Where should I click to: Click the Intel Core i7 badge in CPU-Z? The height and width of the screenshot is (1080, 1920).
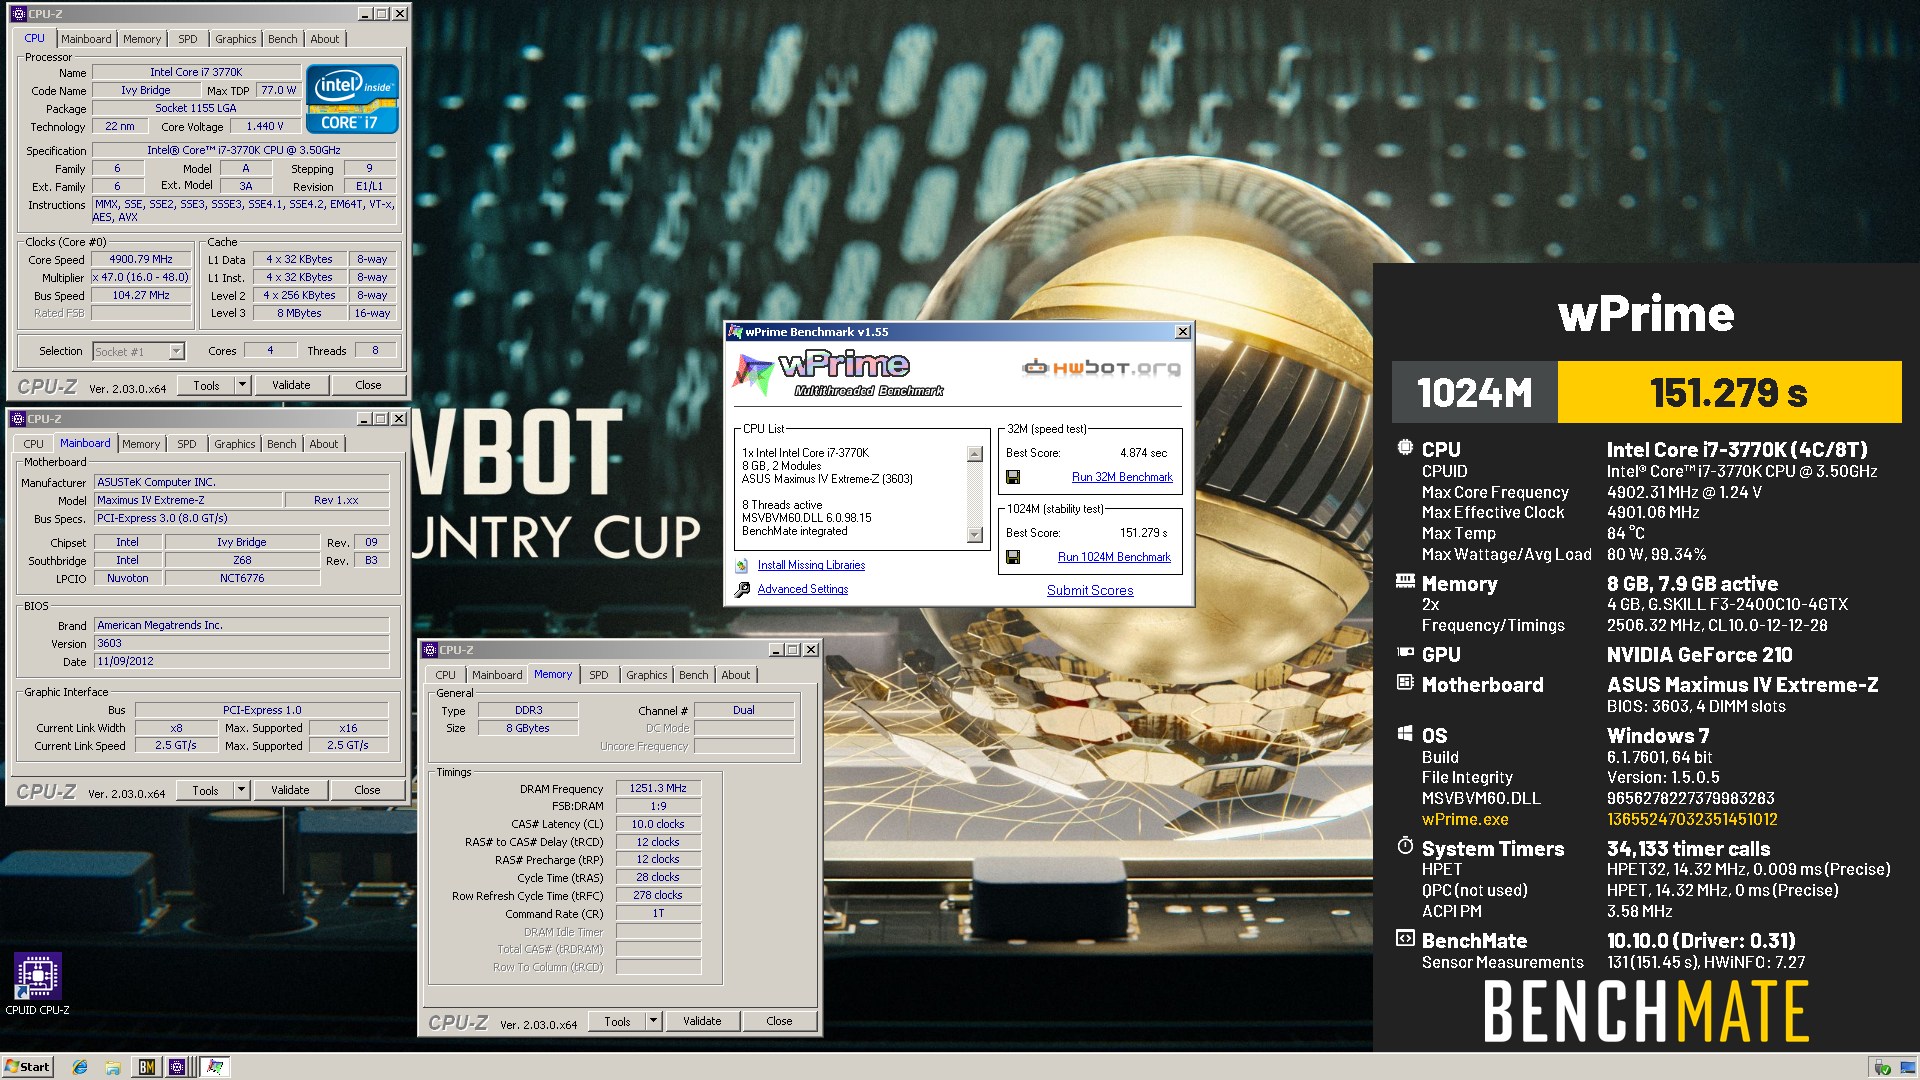352,98
